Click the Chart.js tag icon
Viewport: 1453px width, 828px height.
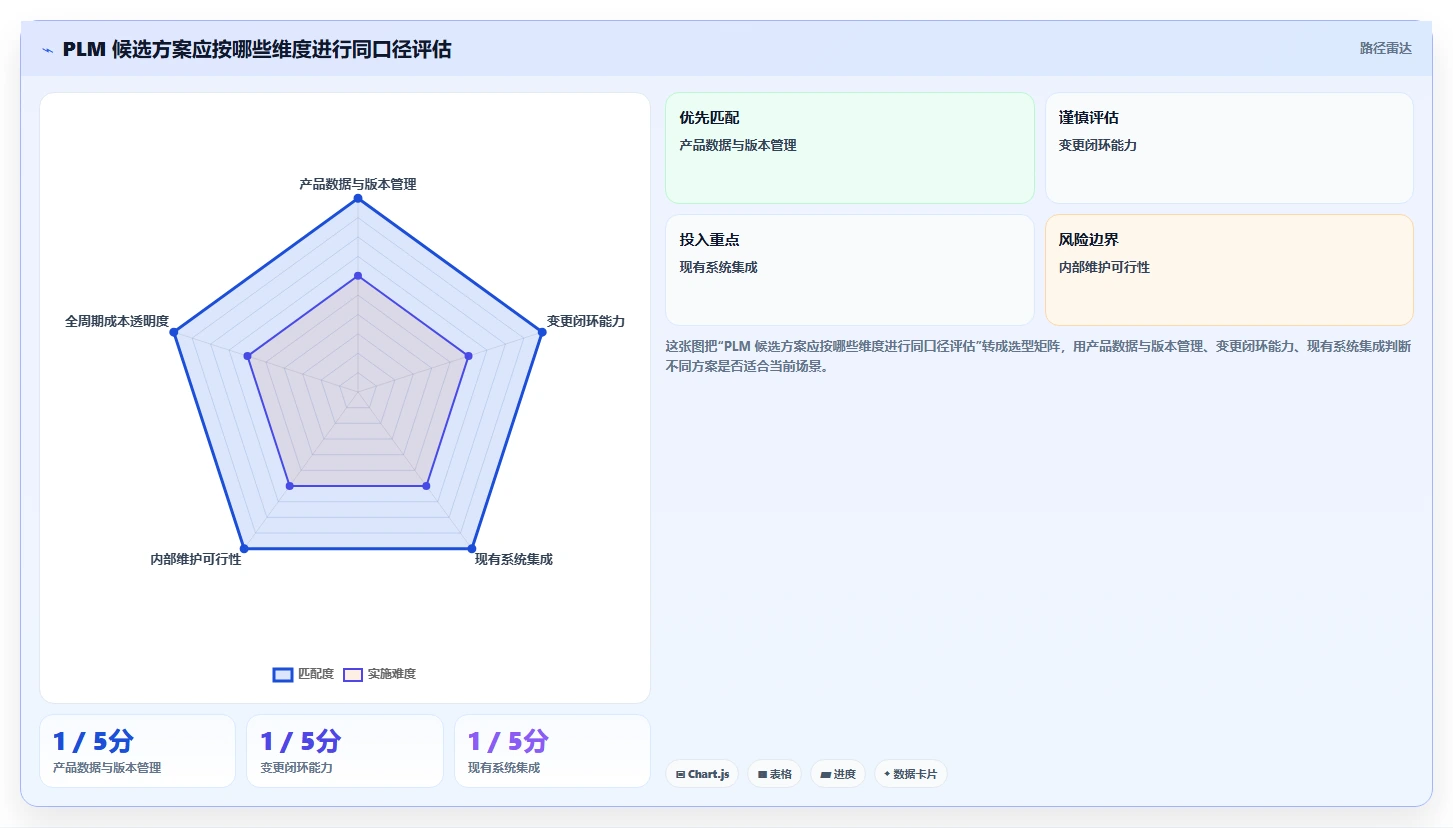681,774
